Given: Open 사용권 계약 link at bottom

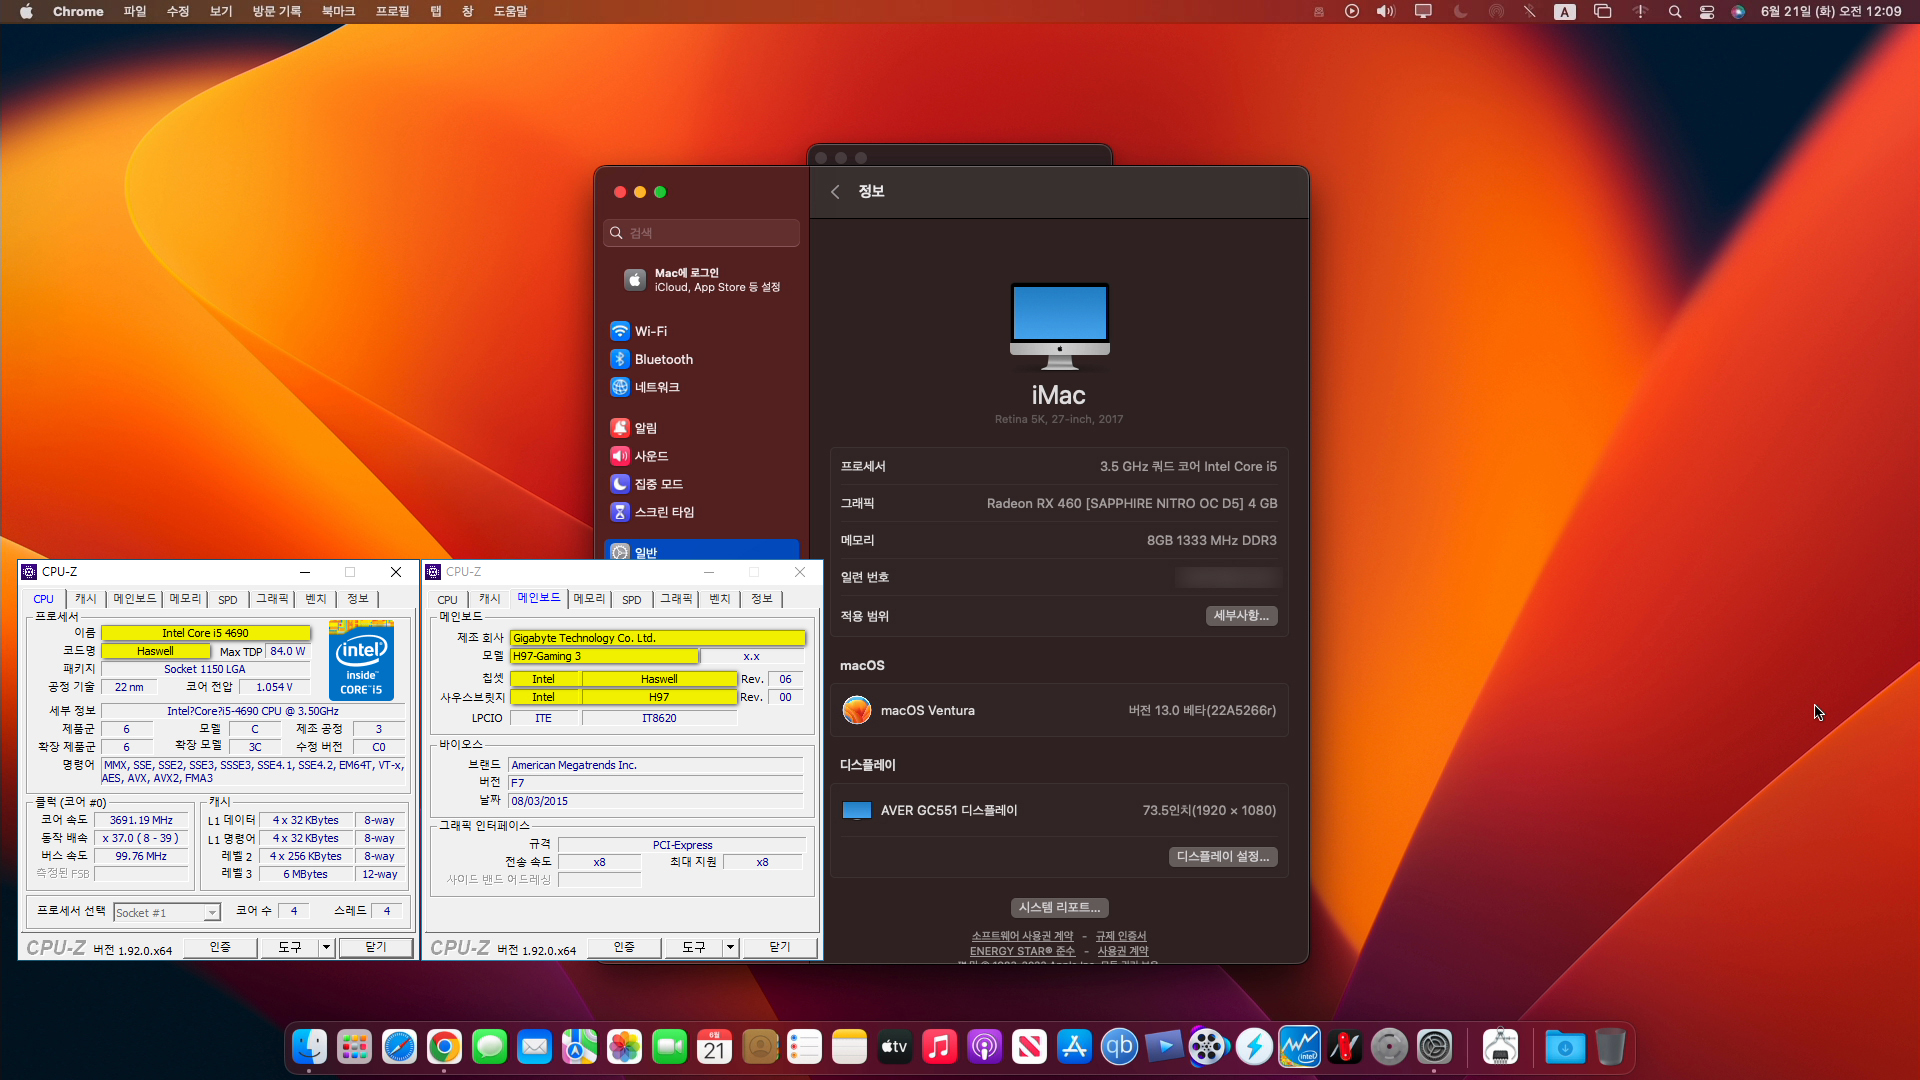Looking at the screenshot, I should pyautogui.click(x=1123, y=951).
